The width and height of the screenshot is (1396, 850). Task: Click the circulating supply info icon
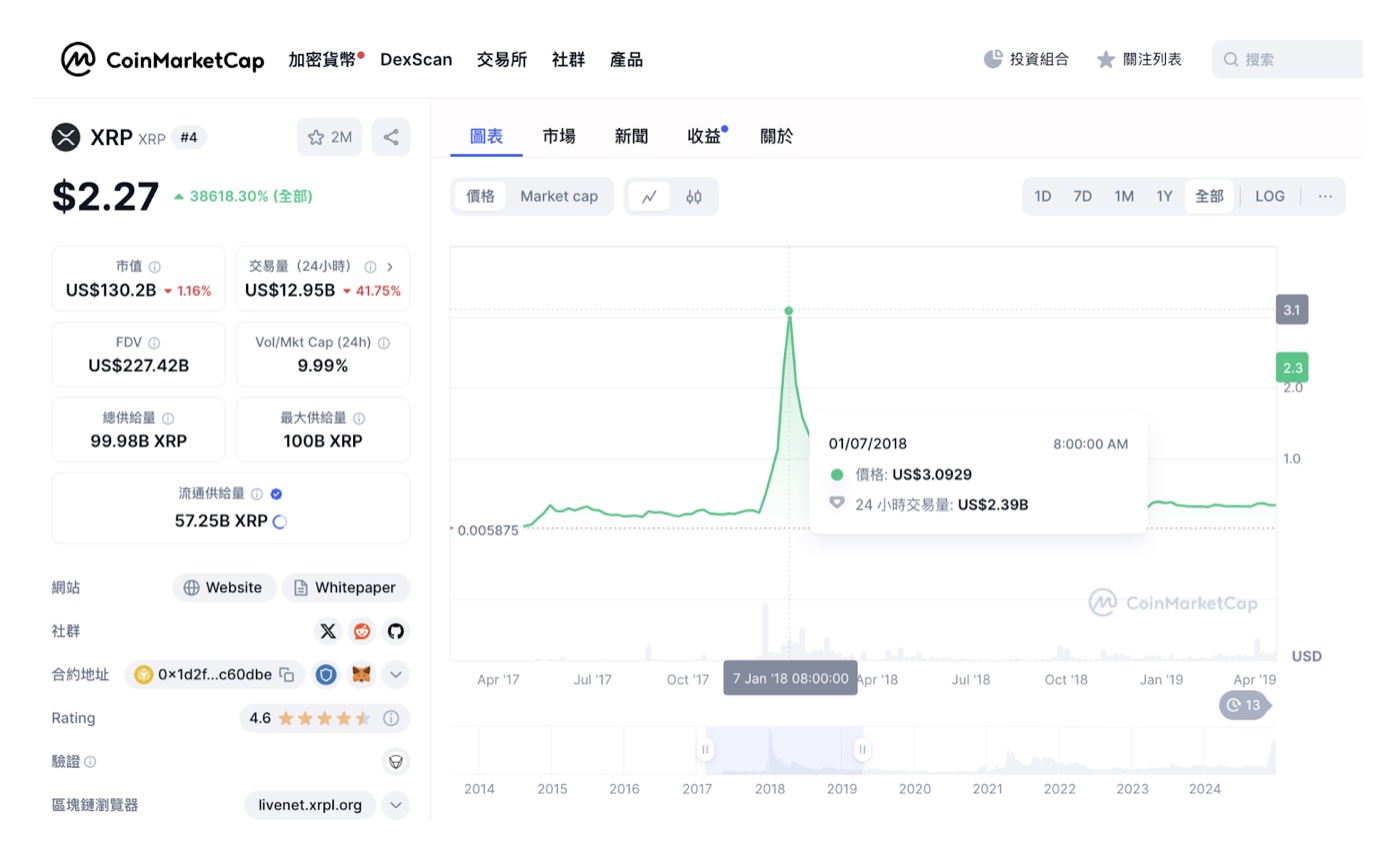pyautogui.click(x=257, y=494)
